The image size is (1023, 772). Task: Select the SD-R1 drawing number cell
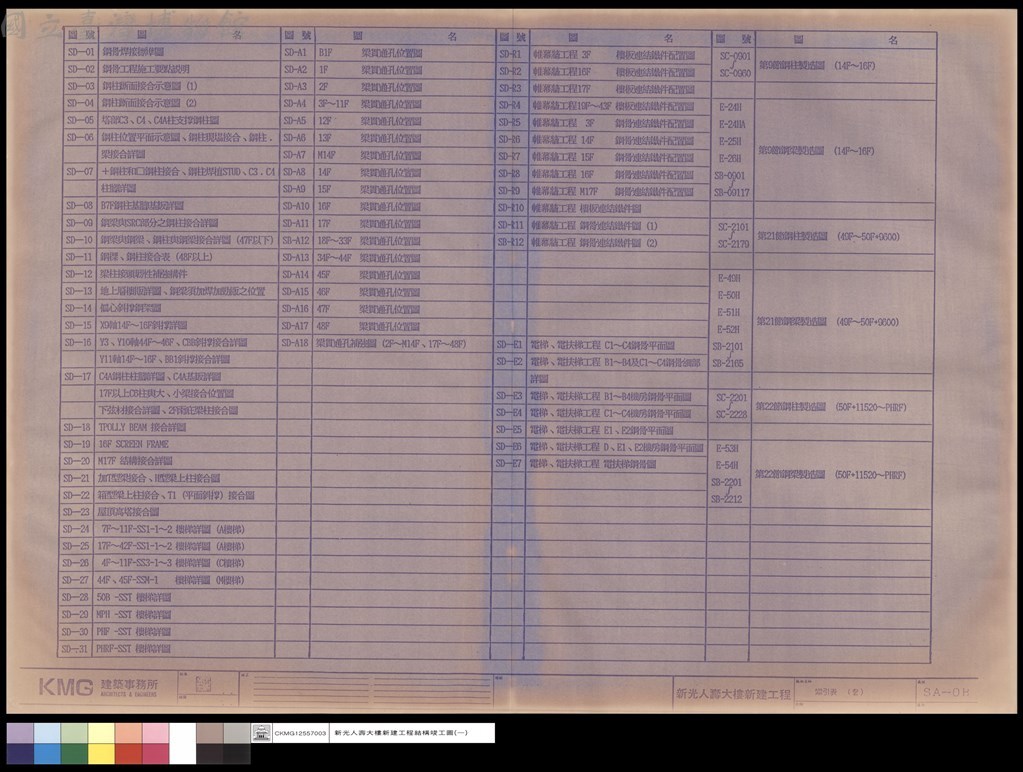tap(510, 54)
